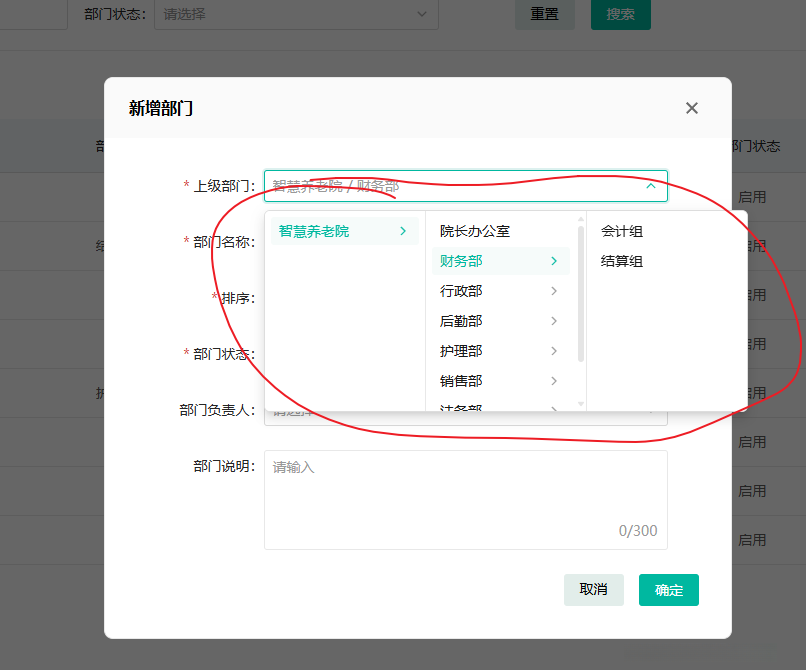The width and height of the screenshot is (806, 670).
Task: Expand the chevron beside 销售部
Action: click(x=554, y=381)
